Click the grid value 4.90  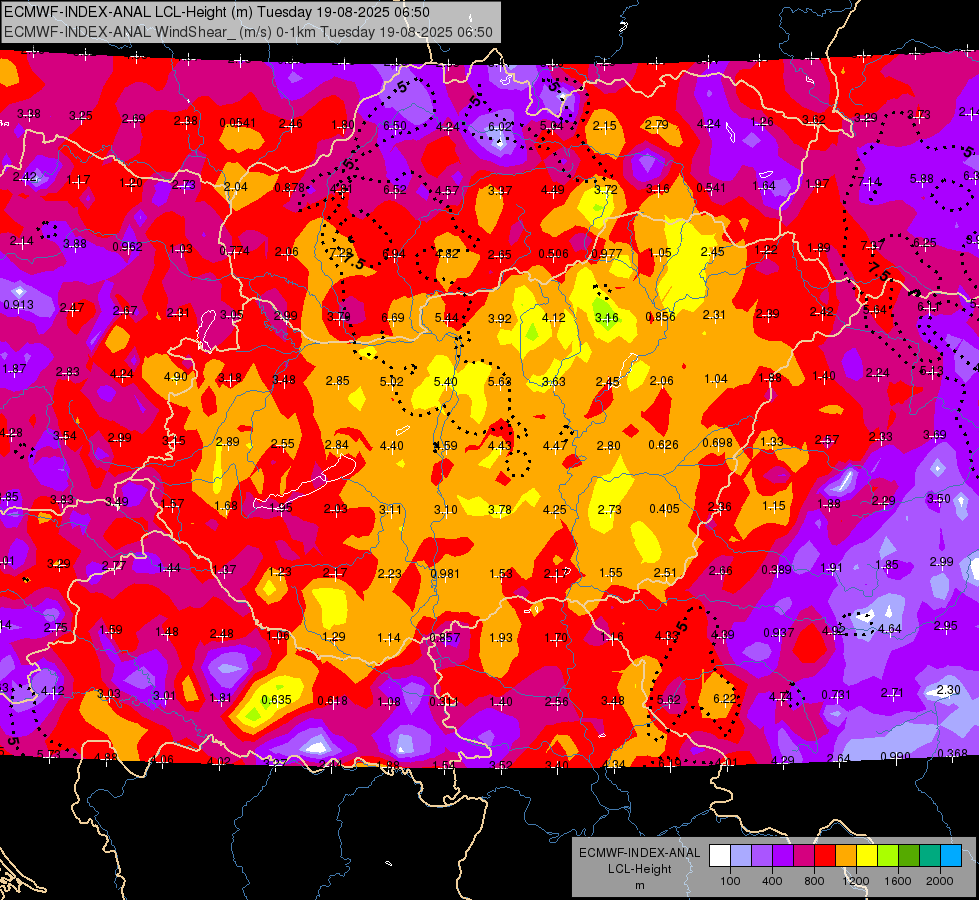175,377
